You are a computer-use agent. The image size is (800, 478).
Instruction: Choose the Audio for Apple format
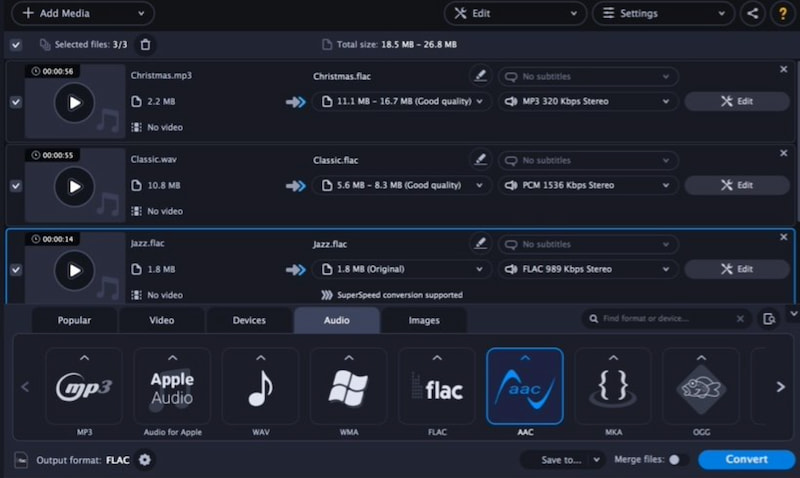(x=172, y=386)
